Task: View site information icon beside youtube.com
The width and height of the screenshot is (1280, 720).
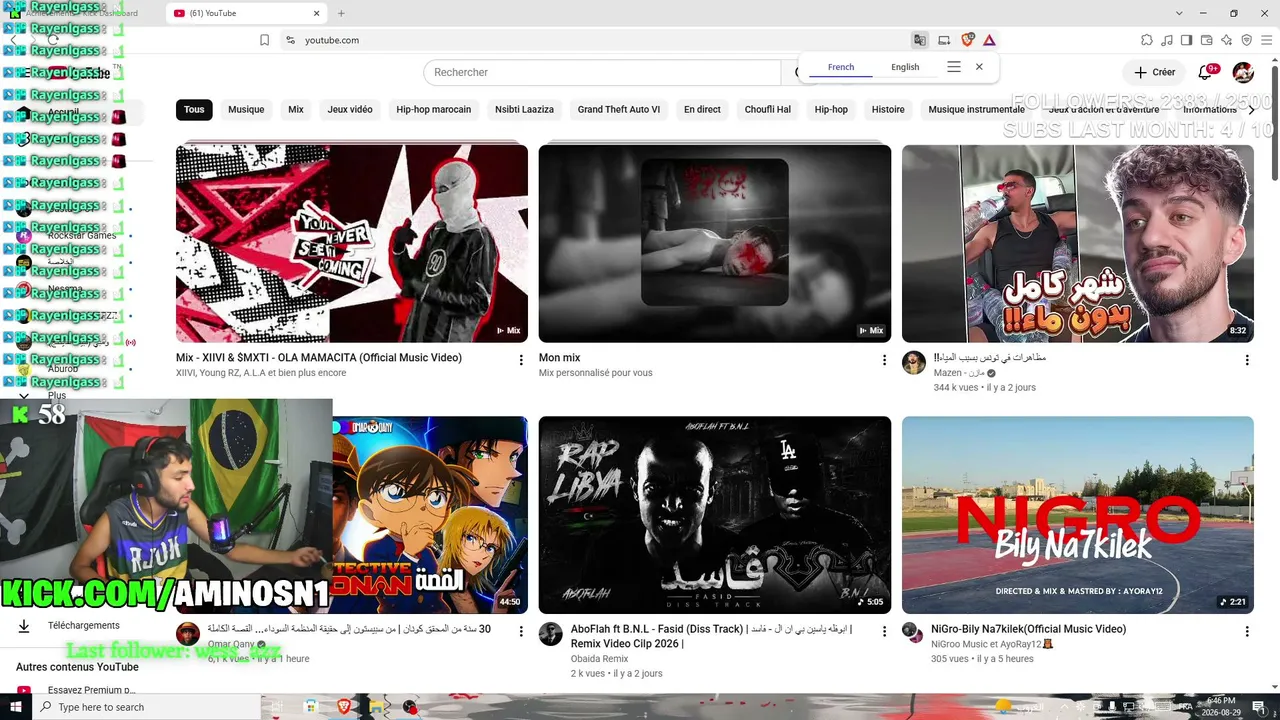Action: [x=290, y=40]
